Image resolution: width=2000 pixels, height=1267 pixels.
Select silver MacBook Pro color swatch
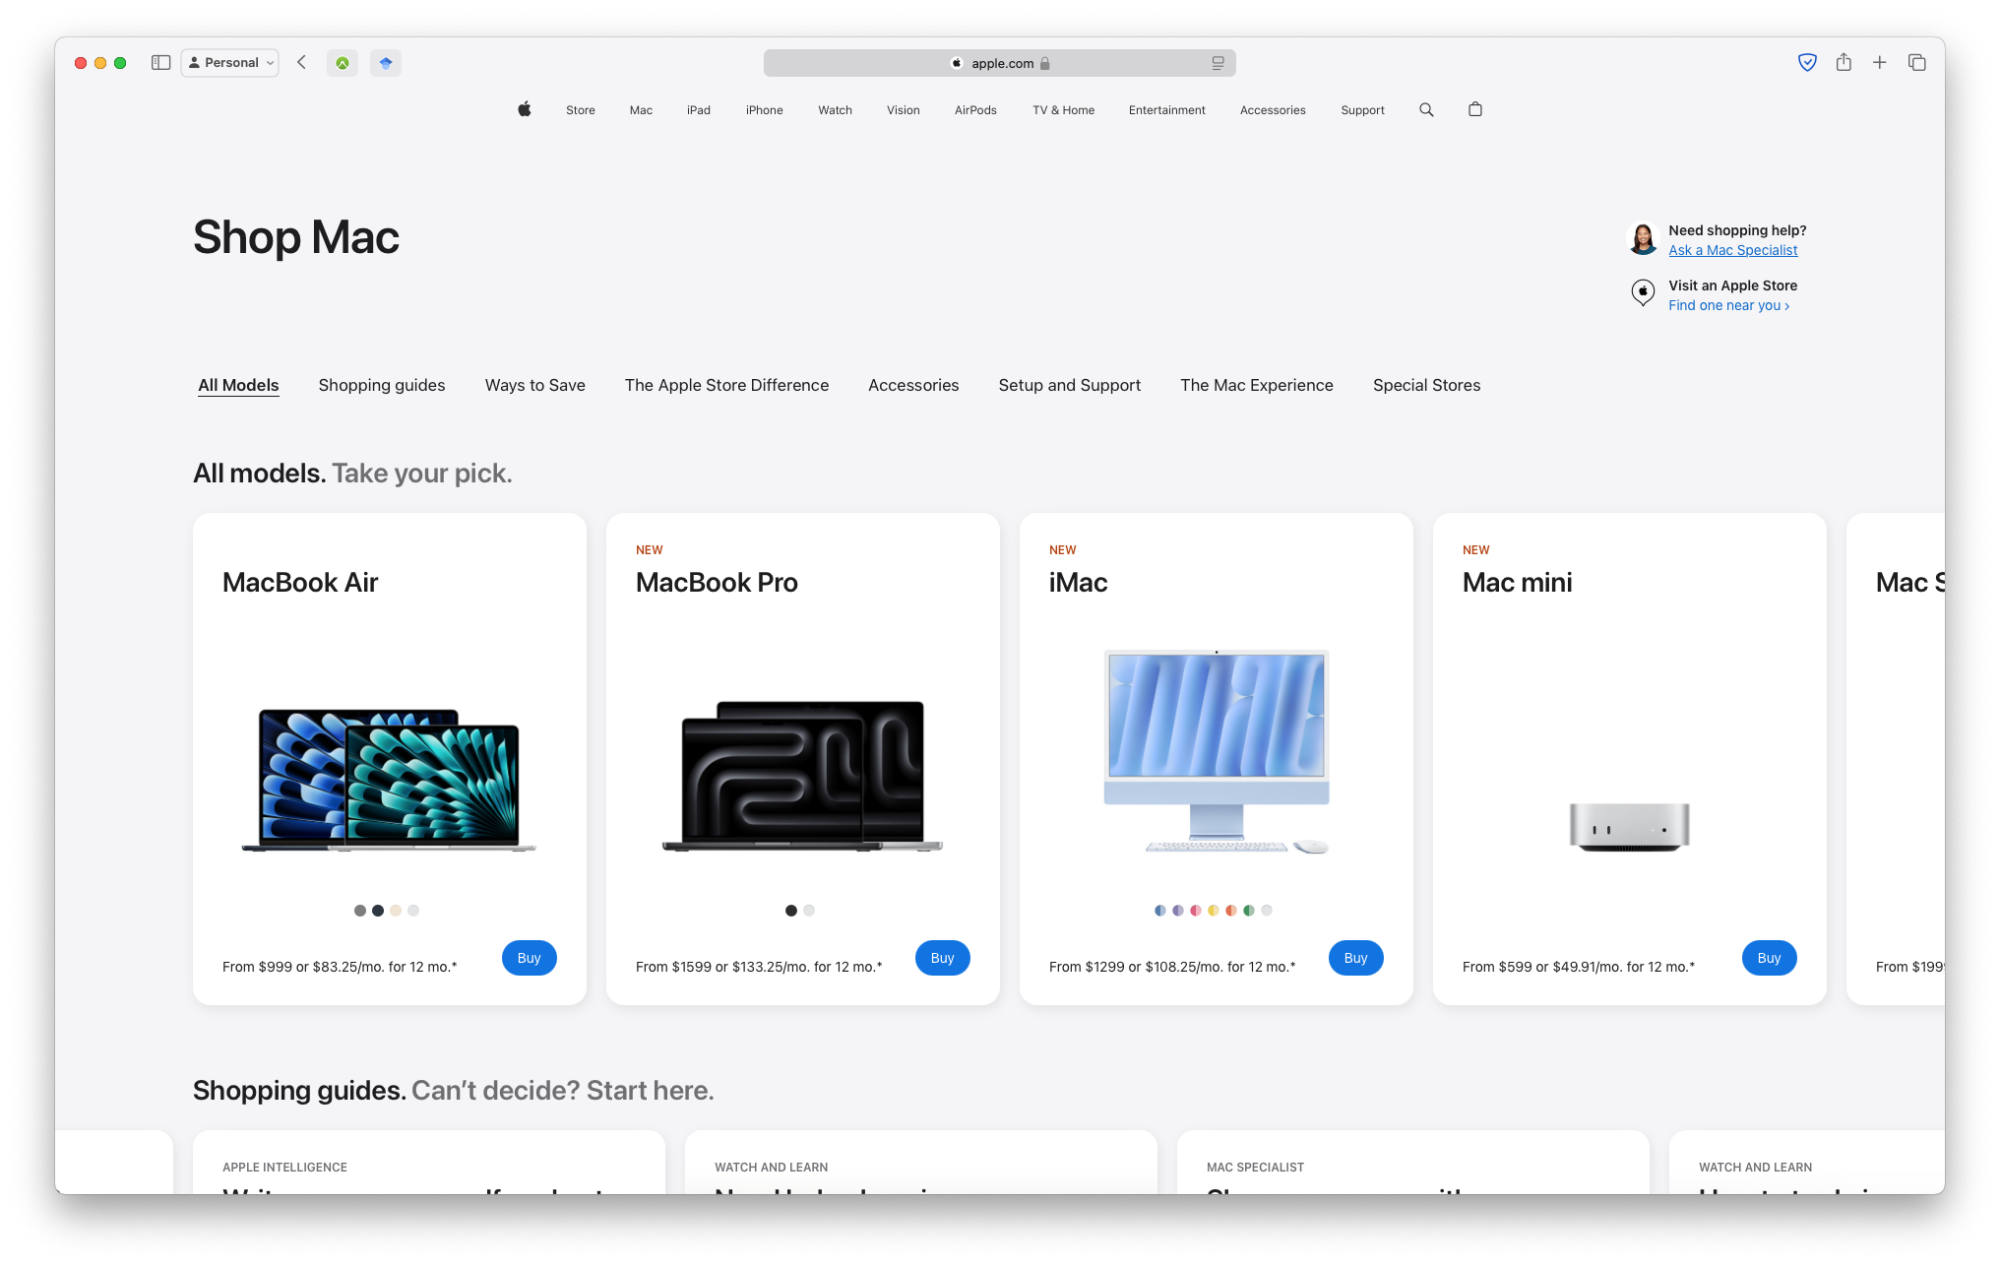point(809,910)
